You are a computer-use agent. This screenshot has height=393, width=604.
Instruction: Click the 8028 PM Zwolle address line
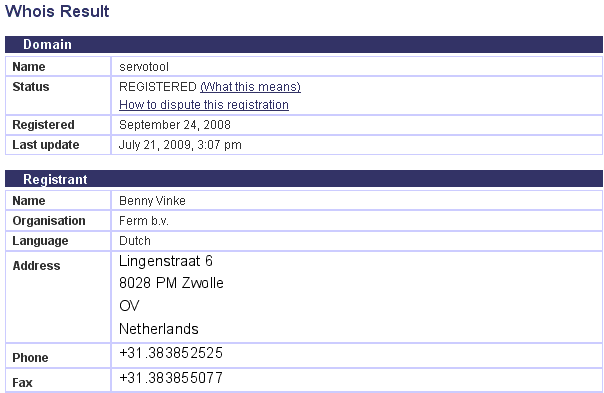pos(171,283)
